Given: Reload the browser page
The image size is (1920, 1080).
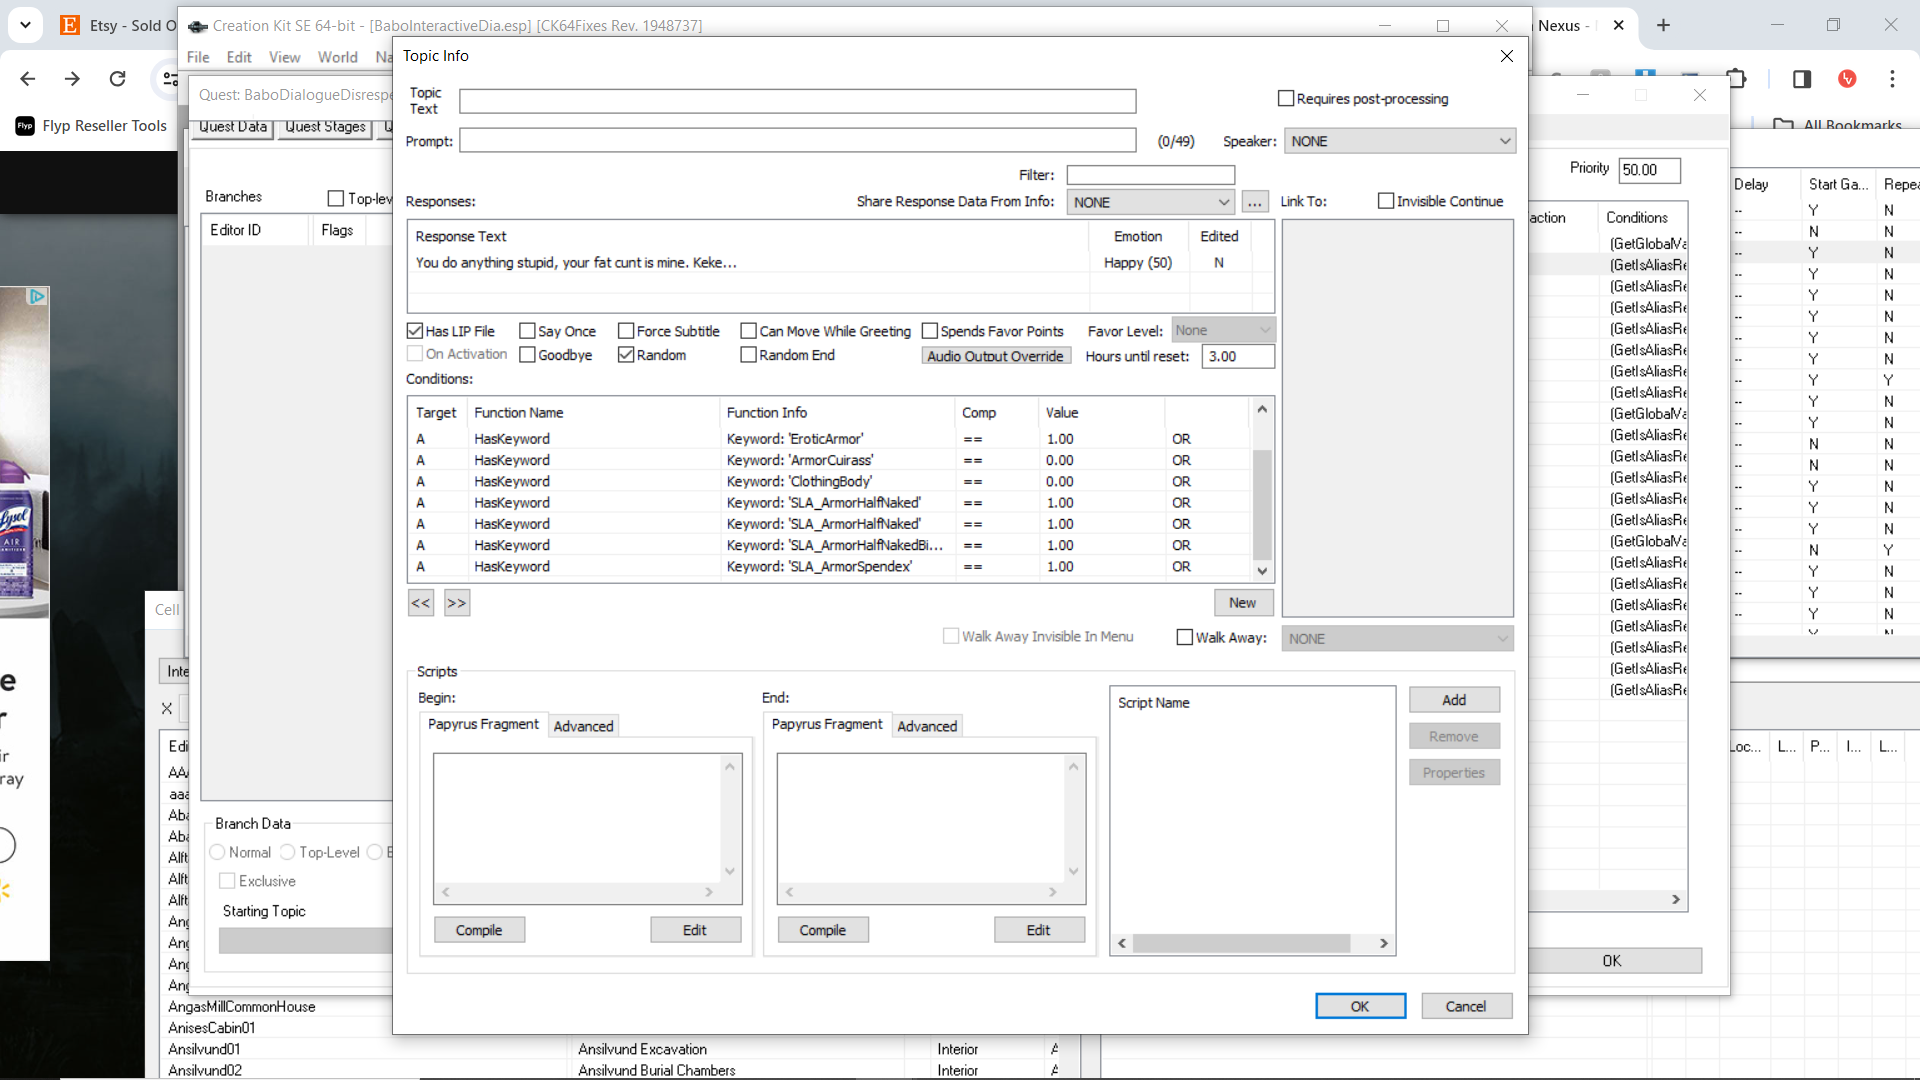Looking at the screenshot, I should pos(117,79).
